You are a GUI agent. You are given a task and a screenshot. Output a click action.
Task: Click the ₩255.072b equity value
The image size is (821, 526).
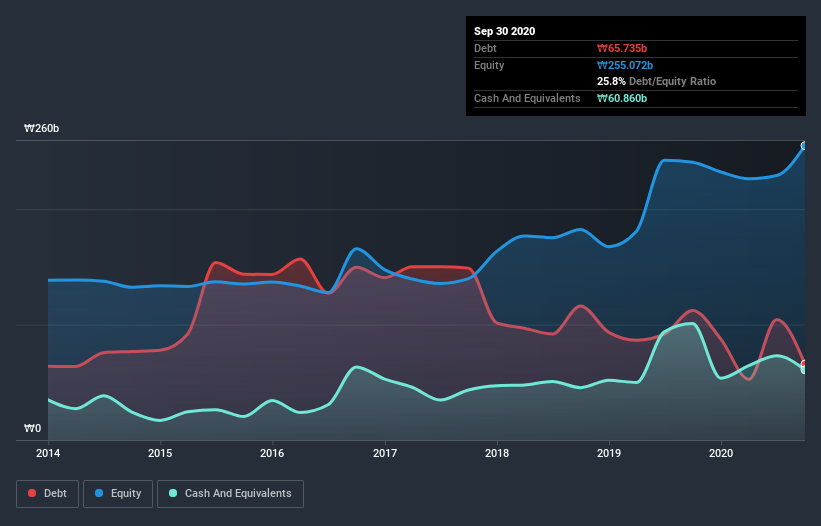coord(625,65)
